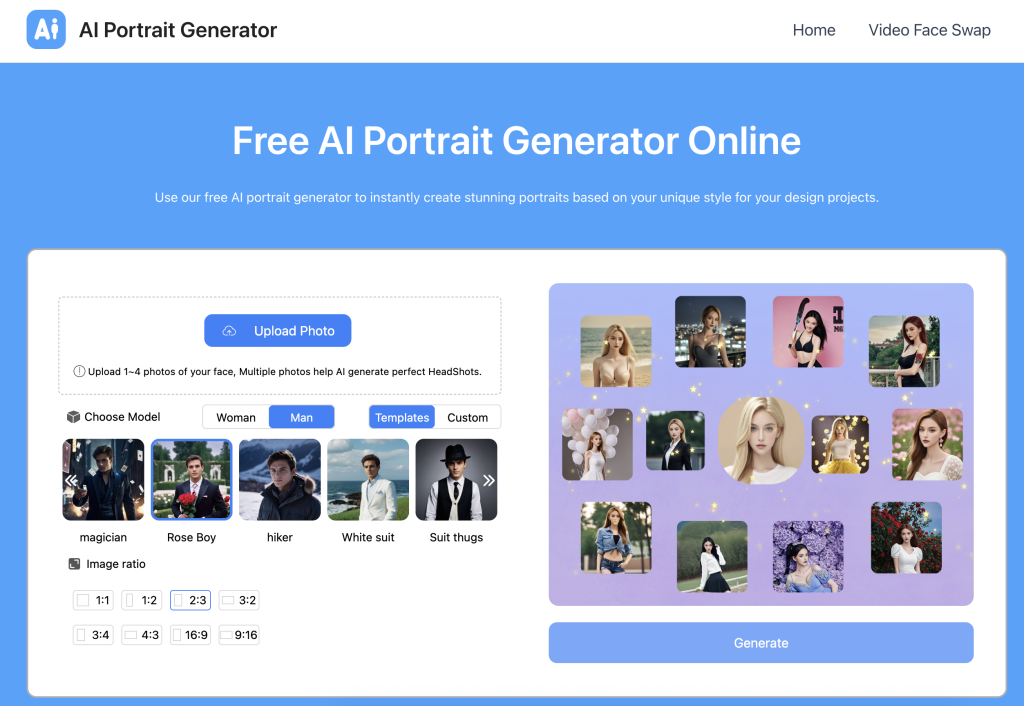The image size is (1024, 706).
Task: Click the Generate button
Action: point(761,643)
